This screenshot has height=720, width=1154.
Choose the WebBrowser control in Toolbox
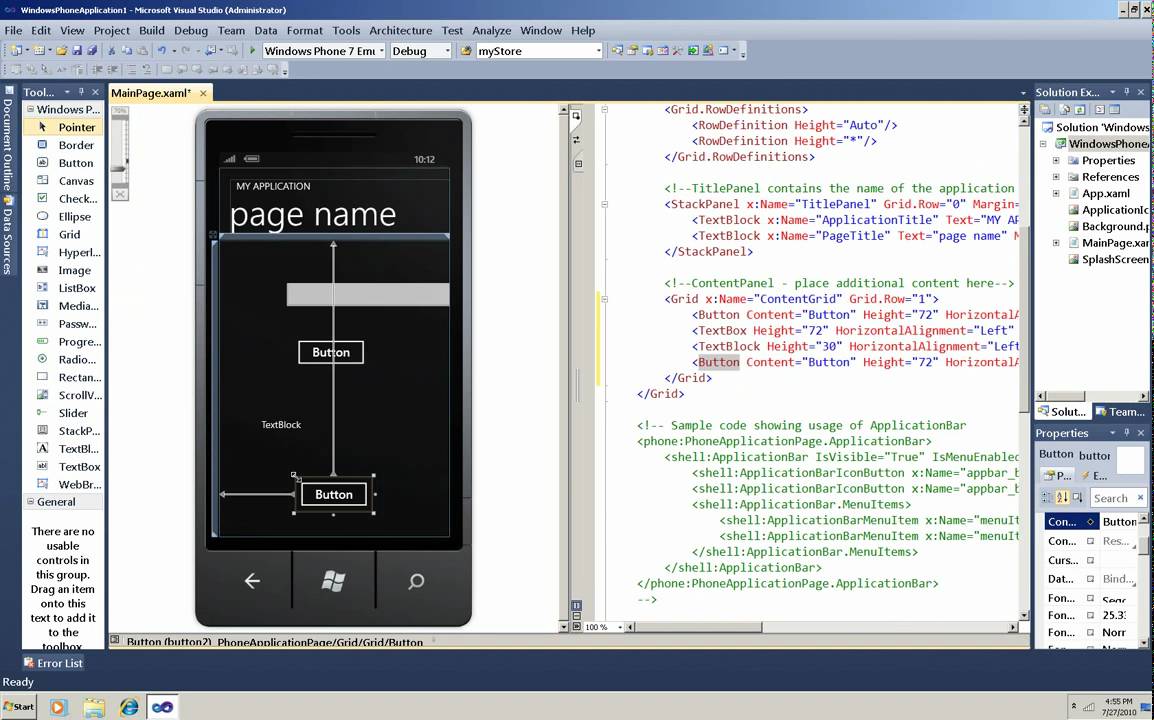click(64, 484)
